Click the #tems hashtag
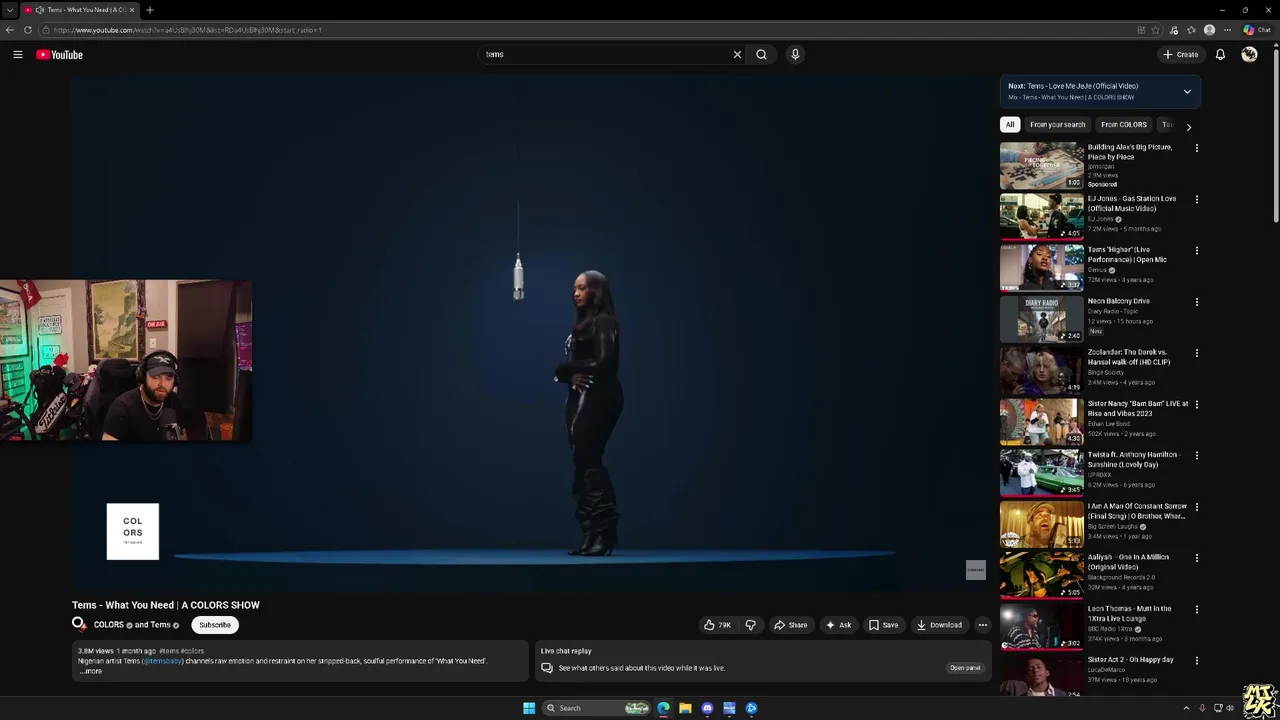Screen dimensions: 1280x720 pos(168,651)
